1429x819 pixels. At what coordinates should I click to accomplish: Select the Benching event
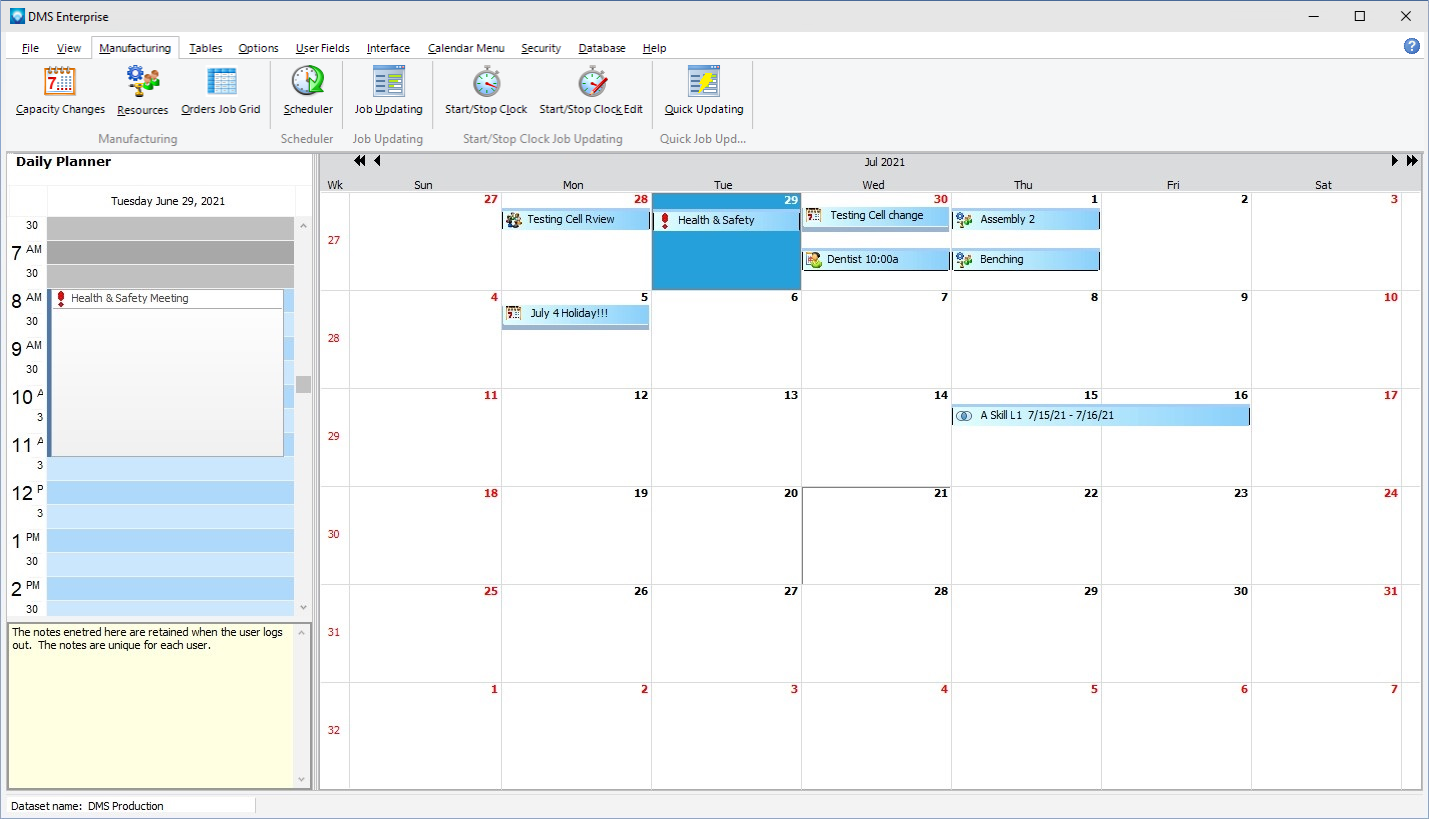(1026, 260)
